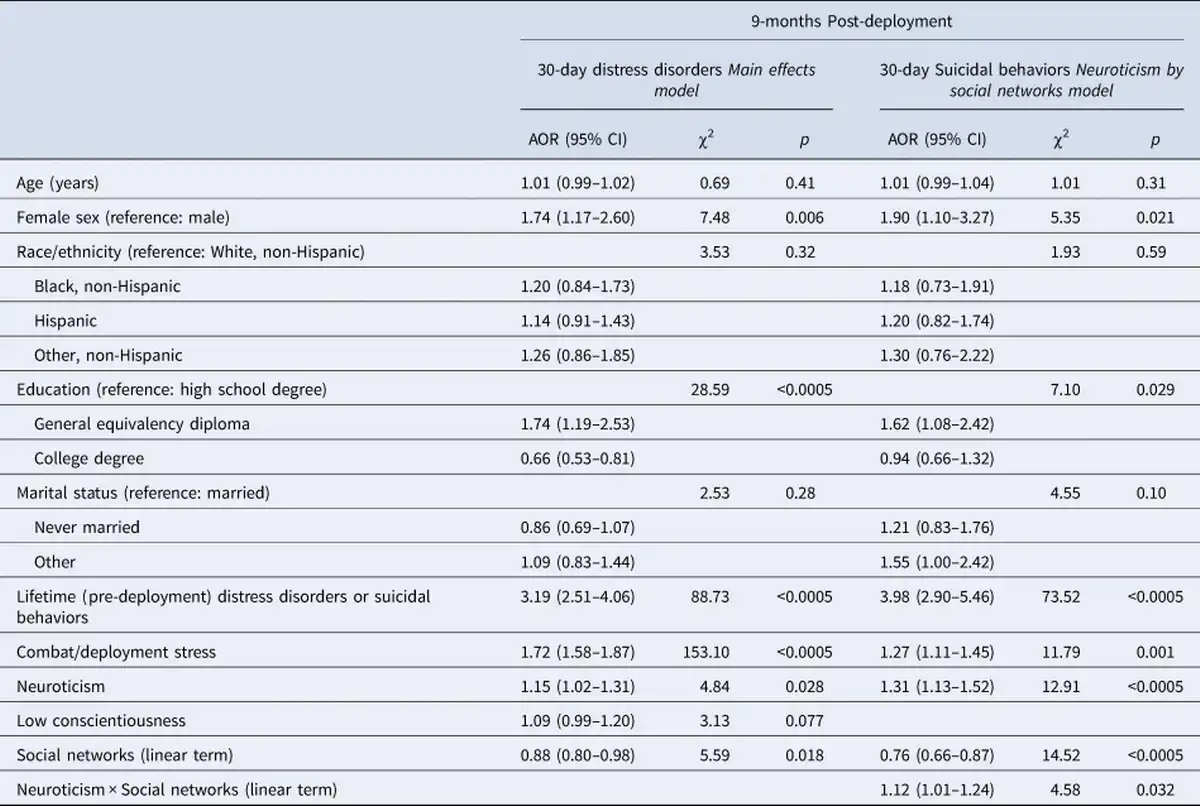Image resolution: width=1200 pixels, height=806 pixels.
Task: Select the Low conscientiousness row label
Action: [101, 721]
